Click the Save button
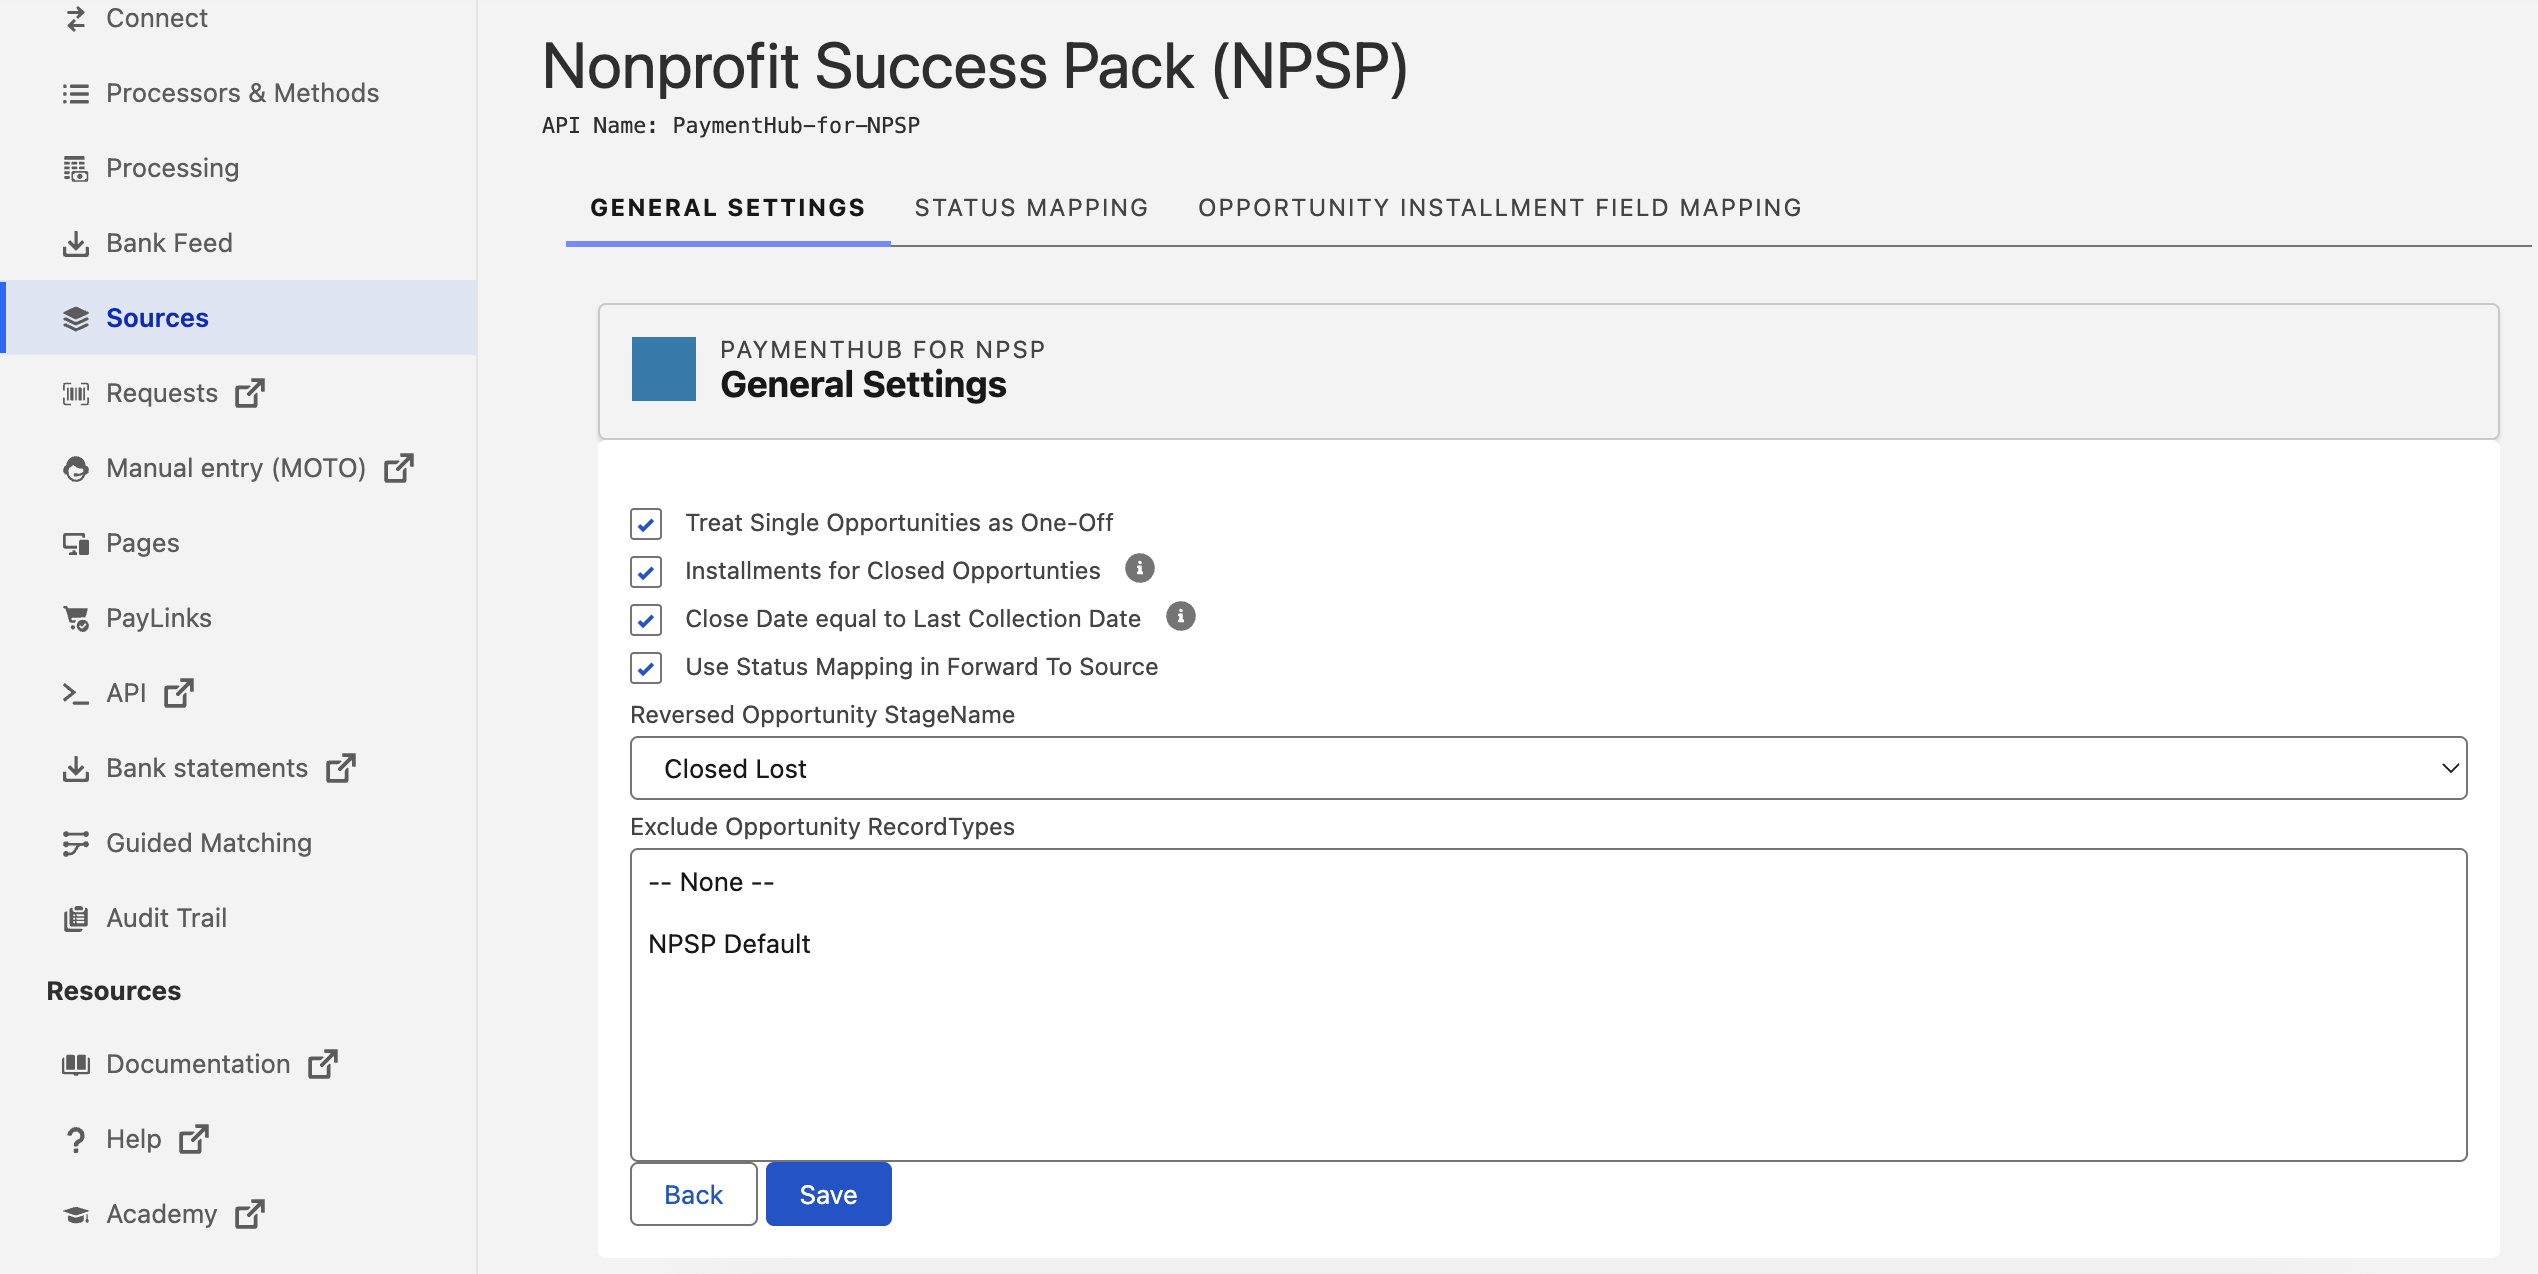This screenshot has width=2538, height=1274. [827, 1193]
